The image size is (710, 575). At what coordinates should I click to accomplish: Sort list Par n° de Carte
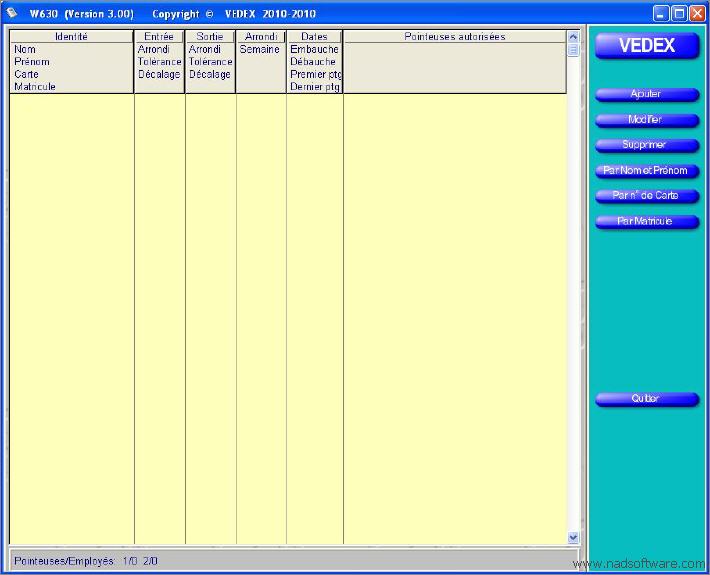pyautogui.click(x=647, y=196)
